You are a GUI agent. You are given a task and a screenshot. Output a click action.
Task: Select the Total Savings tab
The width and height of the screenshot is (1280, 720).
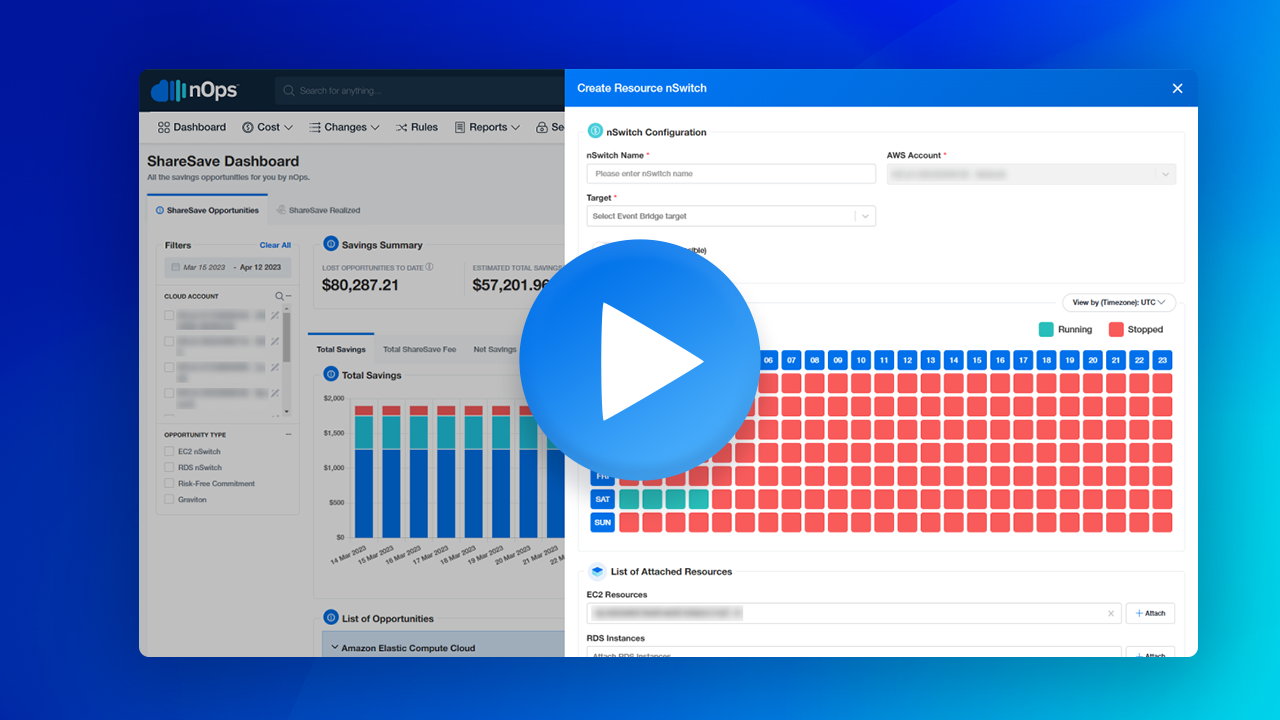(341, 349)
